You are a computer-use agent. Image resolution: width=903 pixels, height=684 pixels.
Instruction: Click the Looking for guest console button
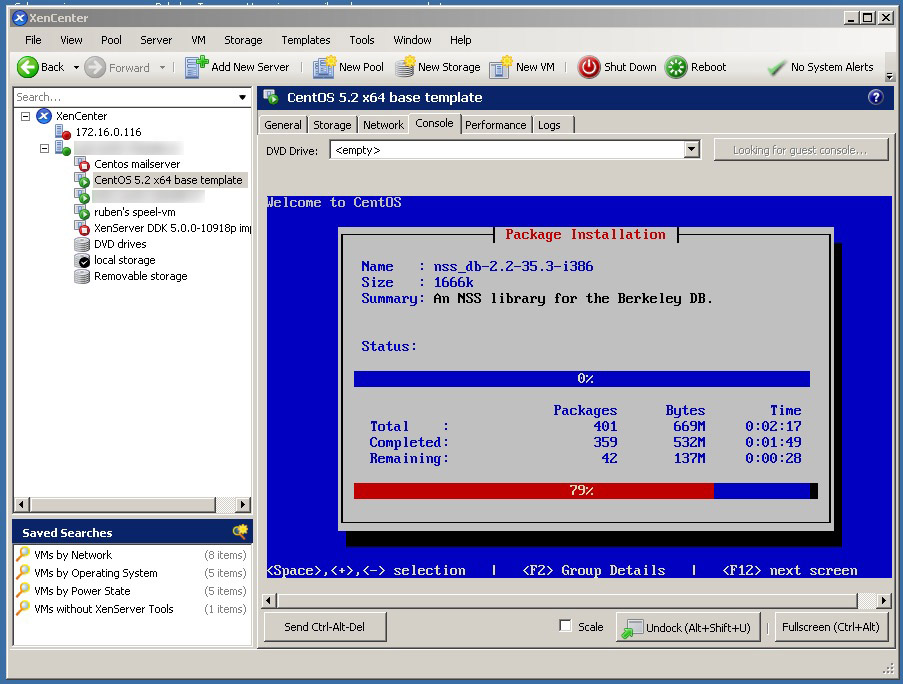point(800,150)
